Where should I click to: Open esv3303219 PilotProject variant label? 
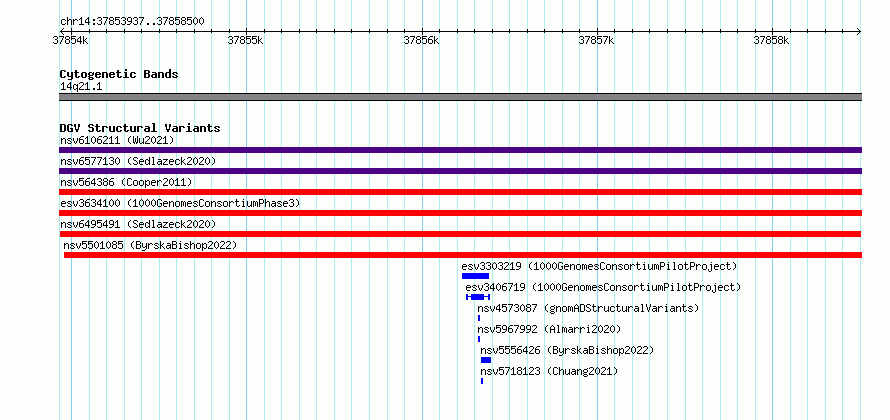point(599,266)
